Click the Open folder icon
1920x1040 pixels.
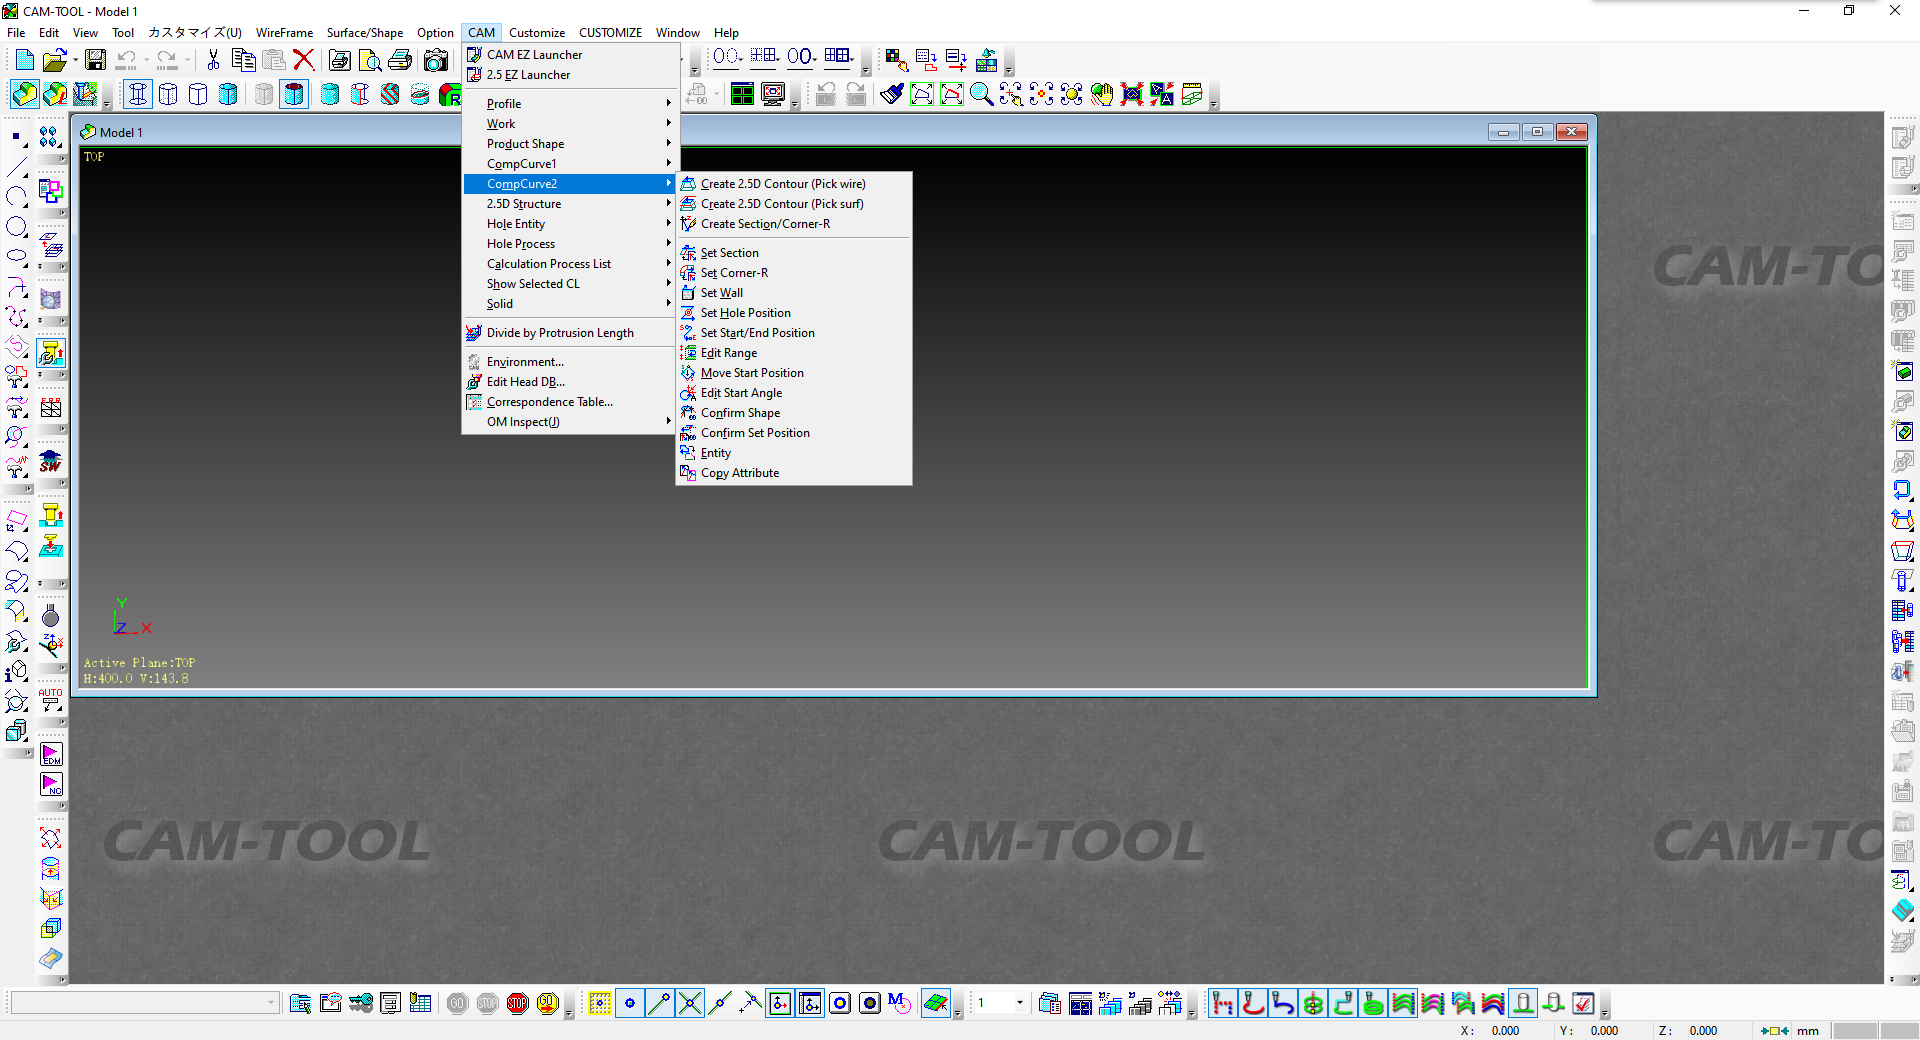54,60
